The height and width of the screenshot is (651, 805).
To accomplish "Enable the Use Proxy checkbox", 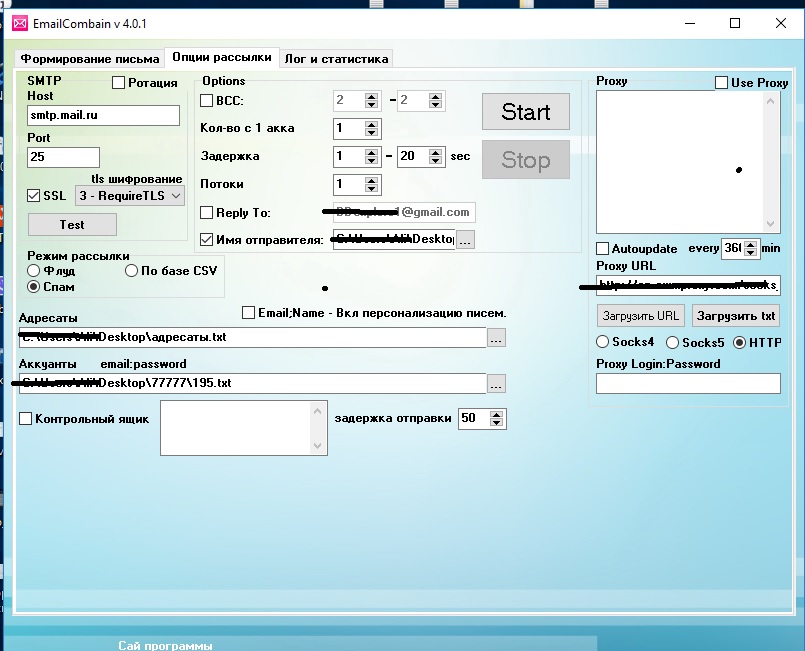I will pos(721,83).
